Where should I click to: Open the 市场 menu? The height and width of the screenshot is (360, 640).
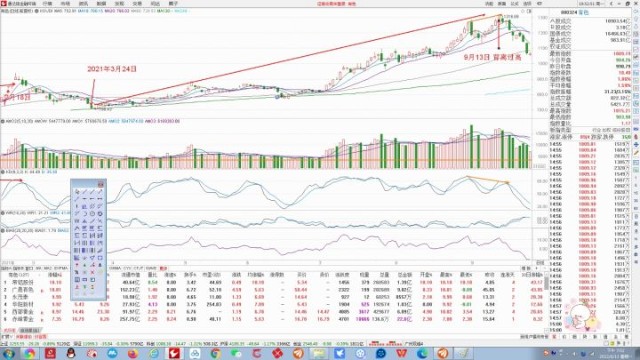pos(65,3)
